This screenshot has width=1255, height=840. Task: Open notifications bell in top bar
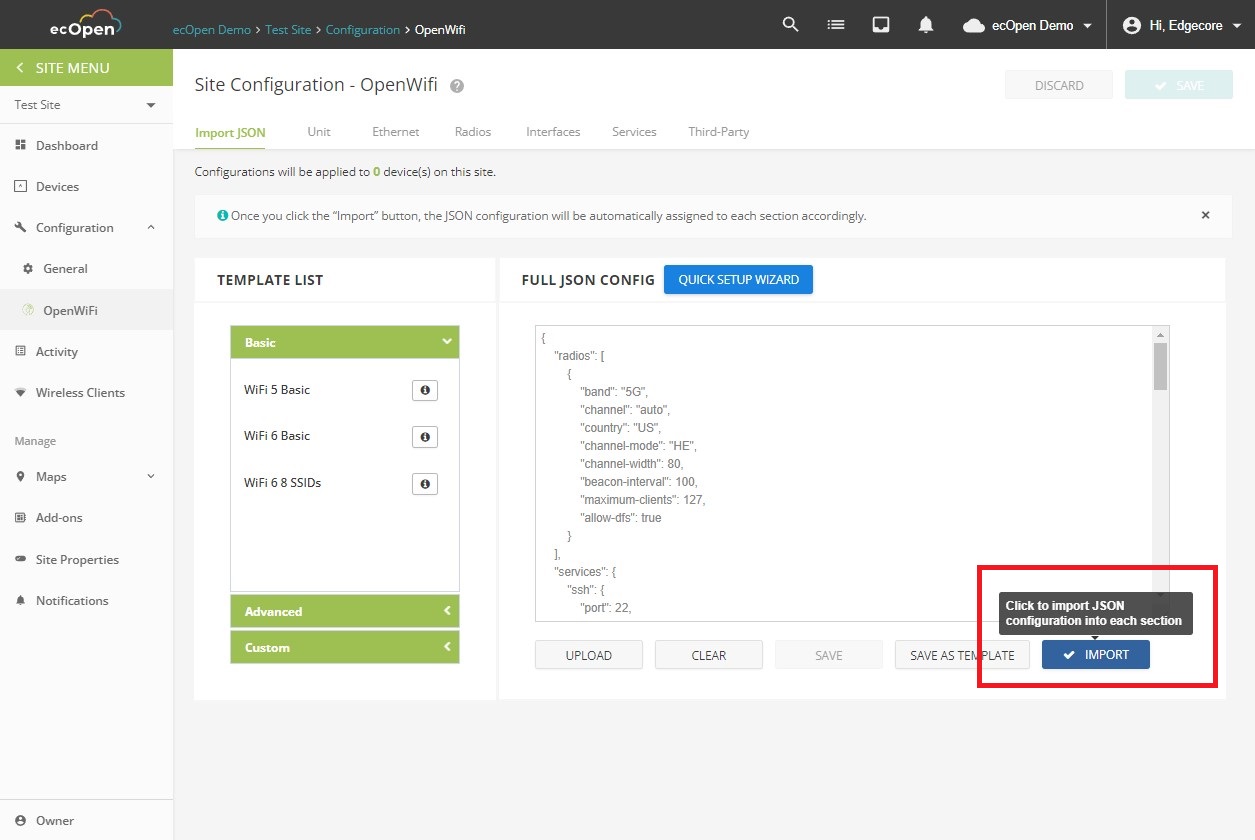(926, 25)
